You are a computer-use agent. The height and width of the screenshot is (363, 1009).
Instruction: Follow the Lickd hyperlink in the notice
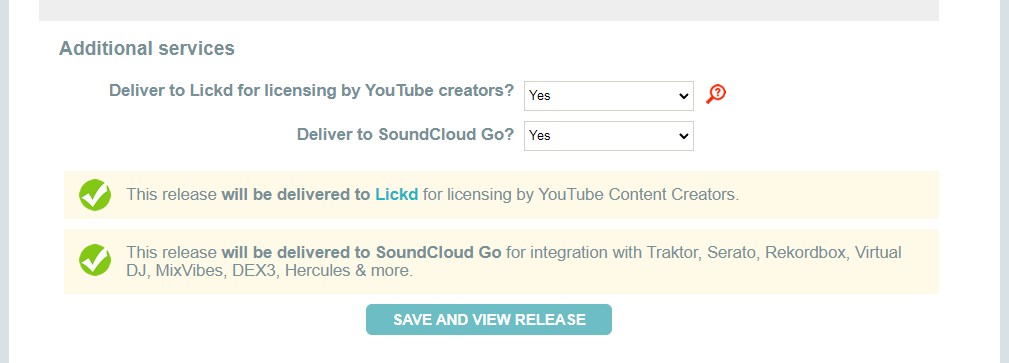[396, 194]
